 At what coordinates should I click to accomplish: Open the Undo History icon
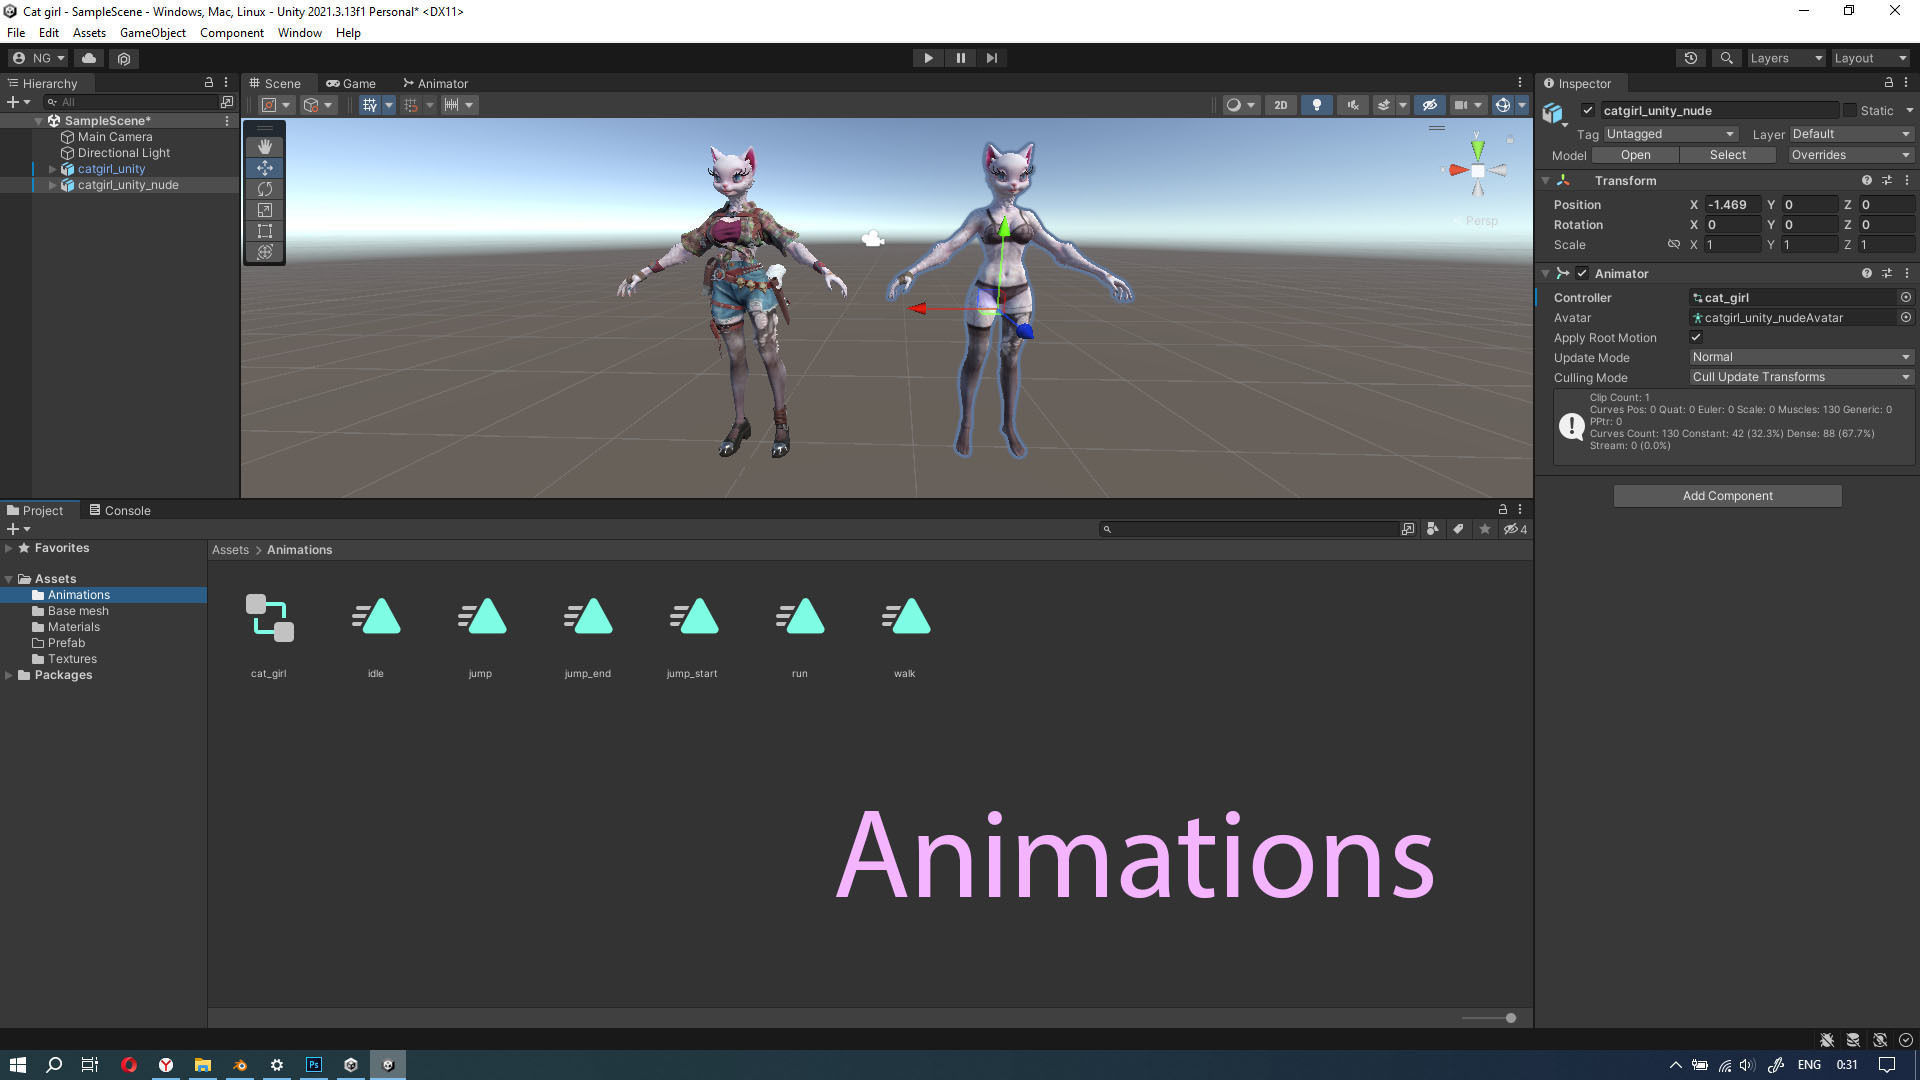pos(1690,58)
